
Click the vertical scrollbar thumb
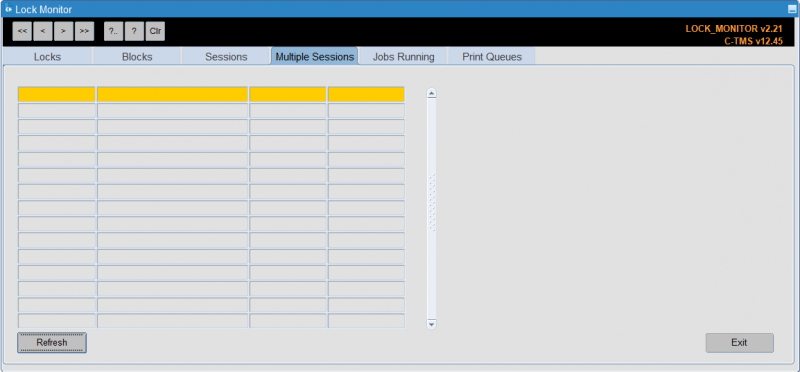pos(432,202)
